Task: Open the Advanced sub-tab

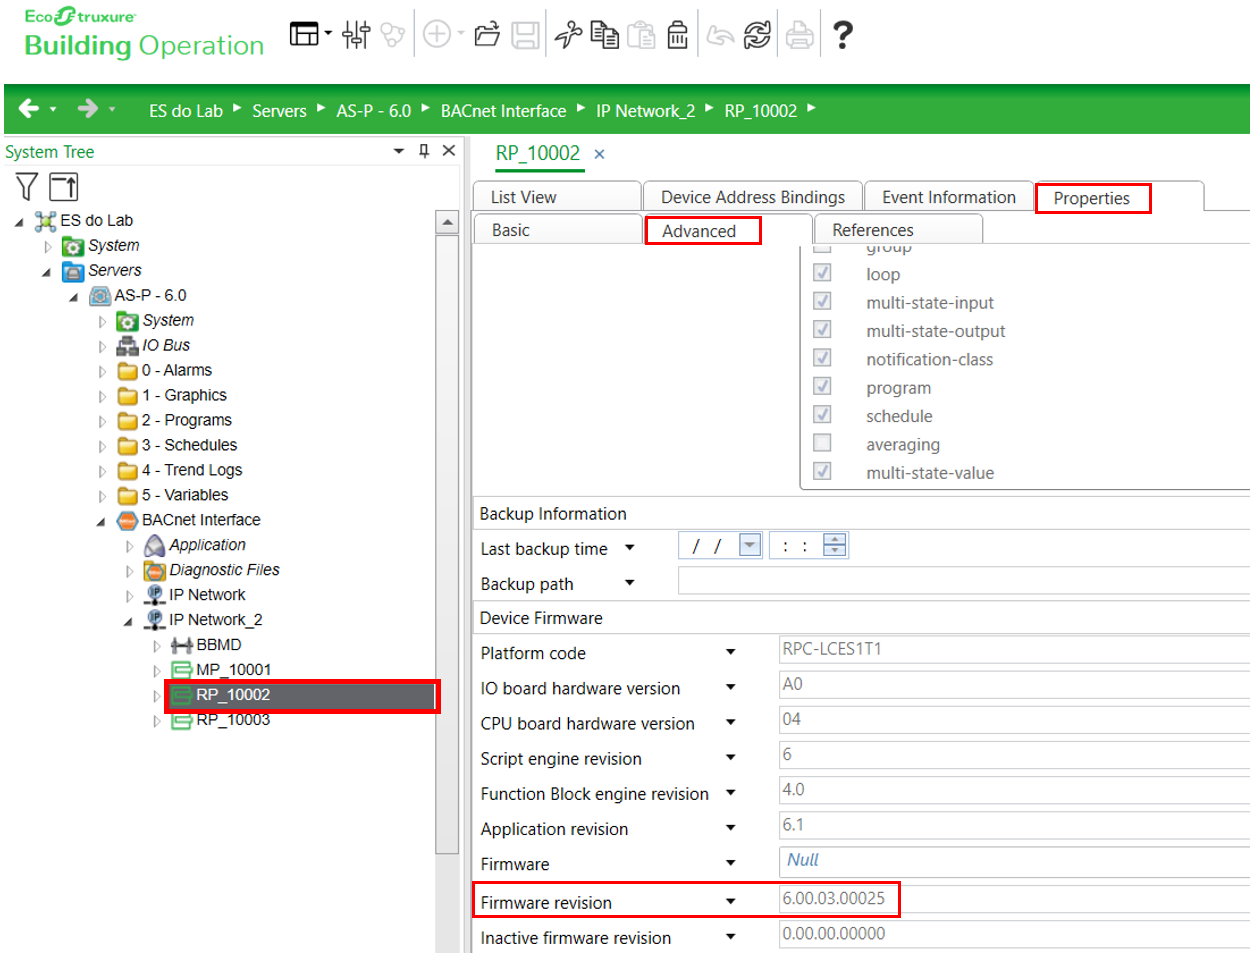Action: 702,230
